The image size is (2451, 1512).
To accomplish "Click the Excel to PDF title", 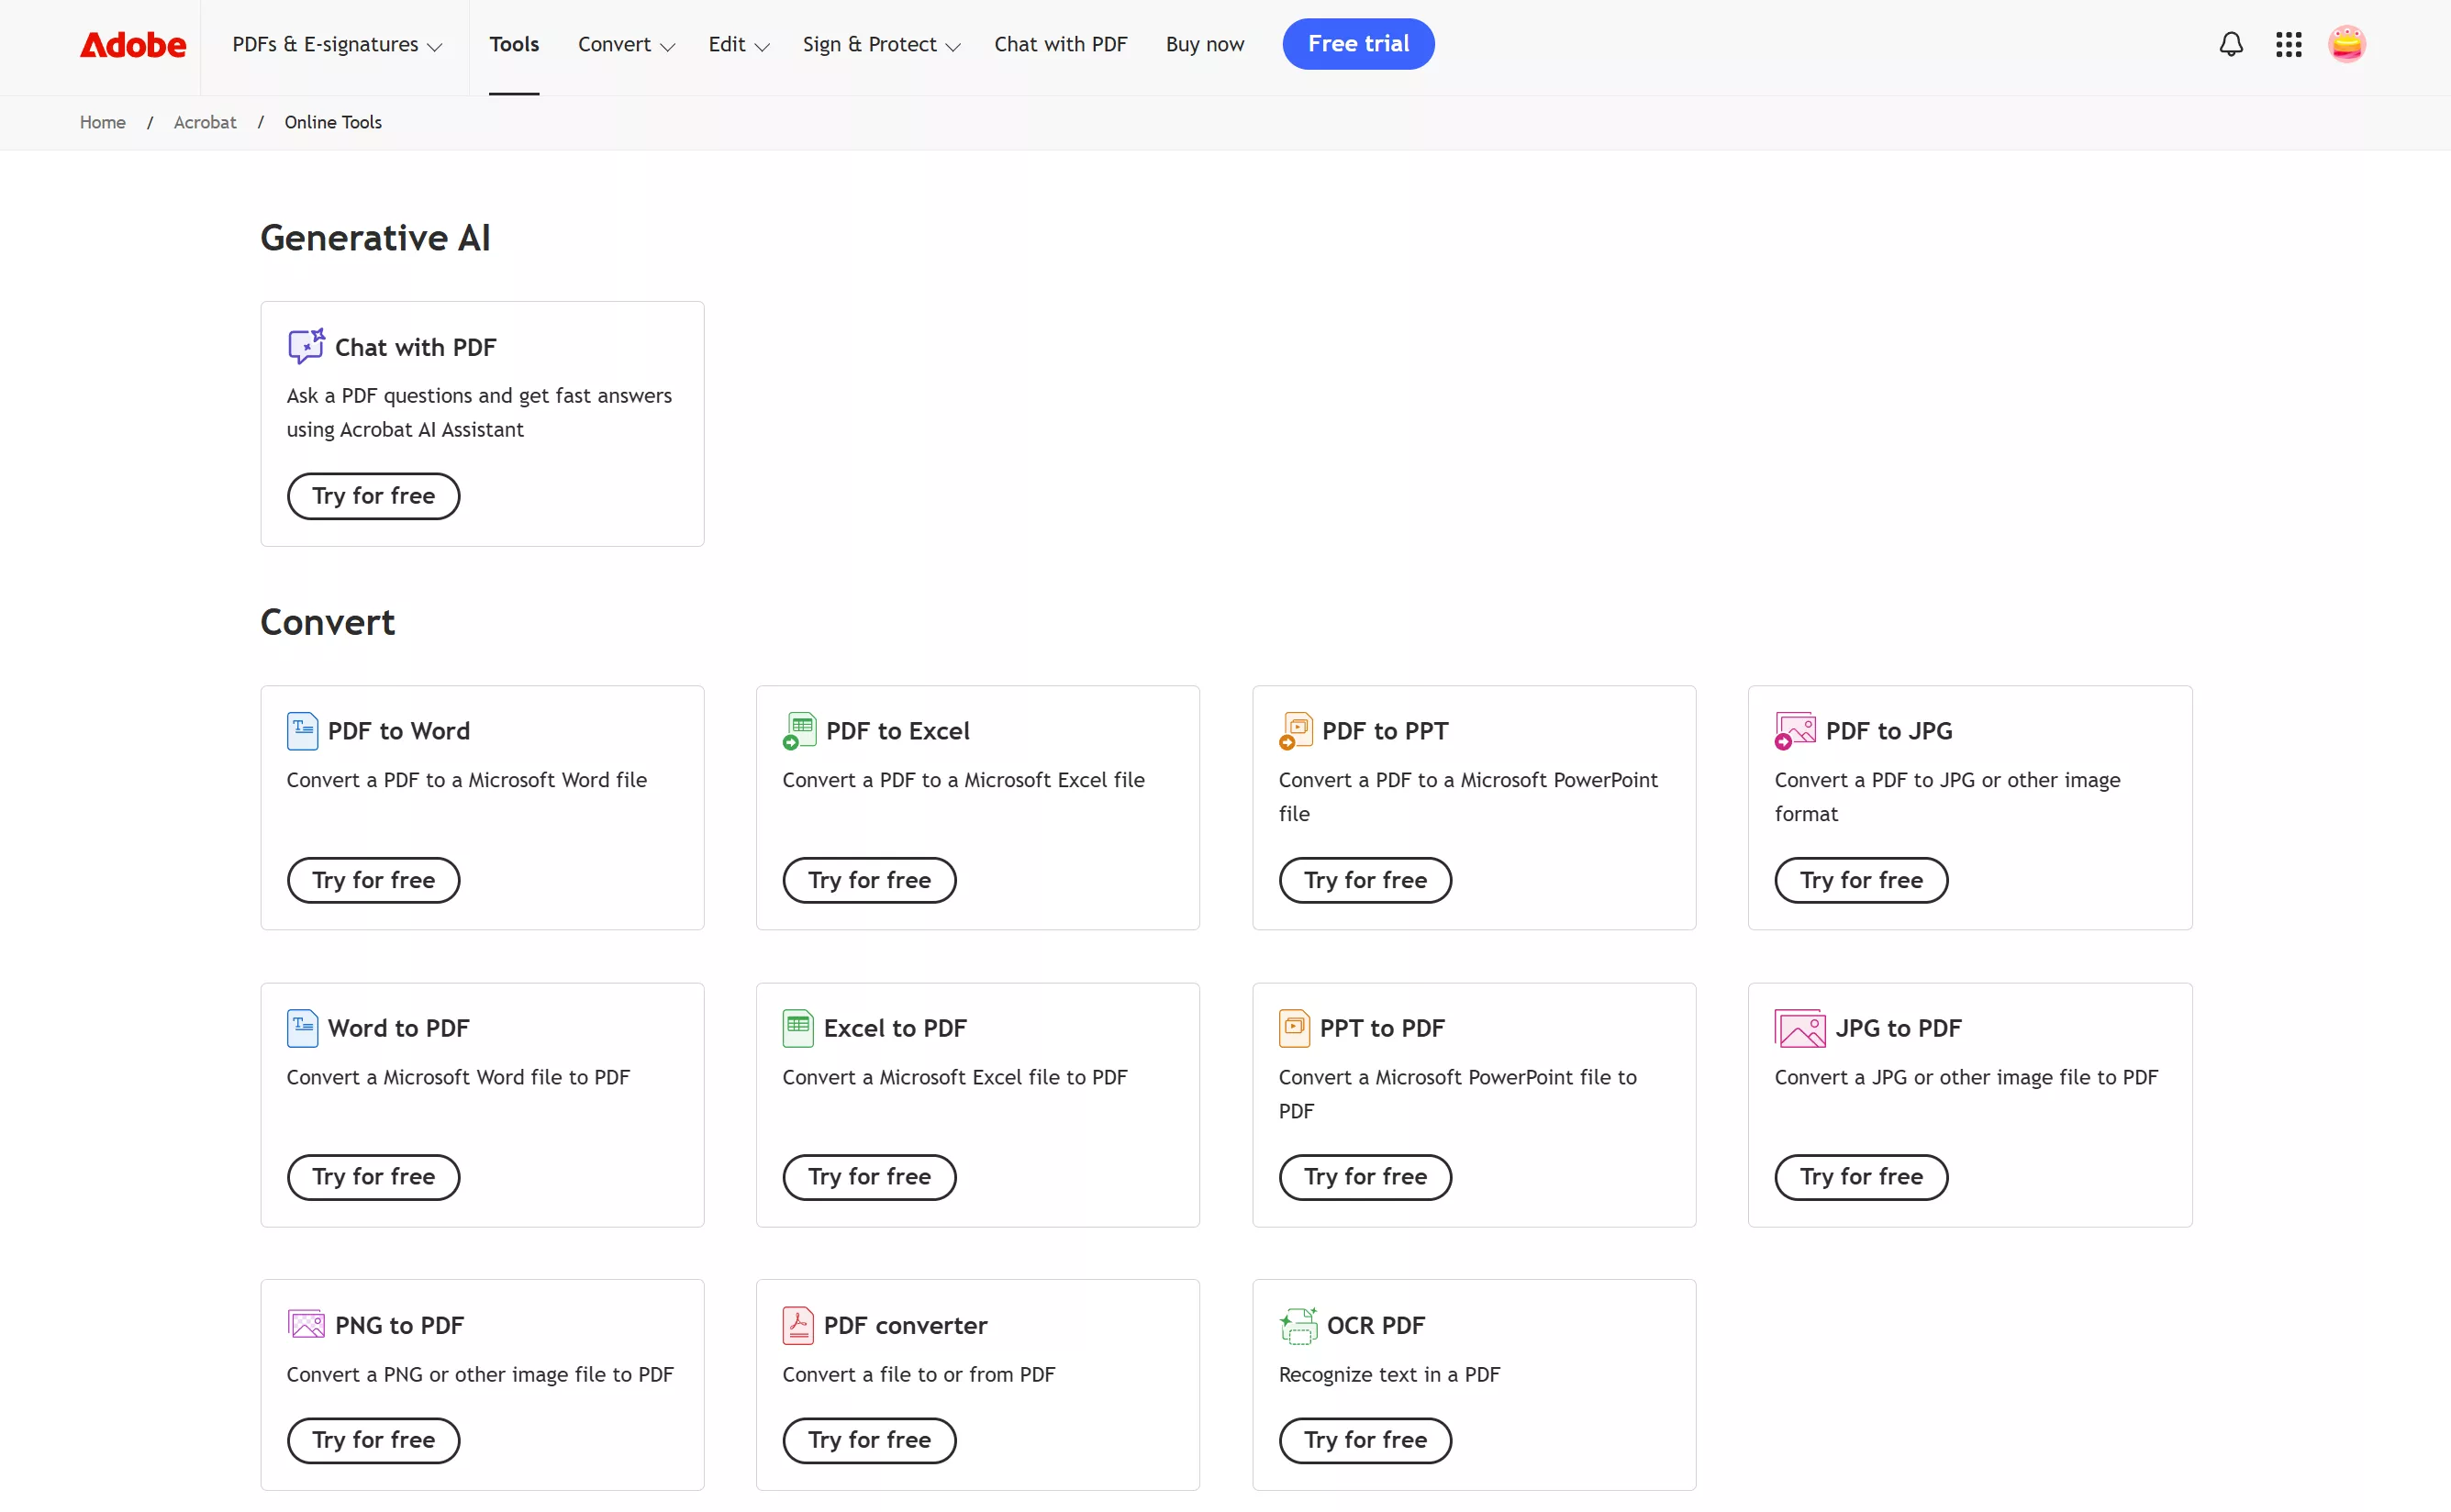I will (895, 1028).
